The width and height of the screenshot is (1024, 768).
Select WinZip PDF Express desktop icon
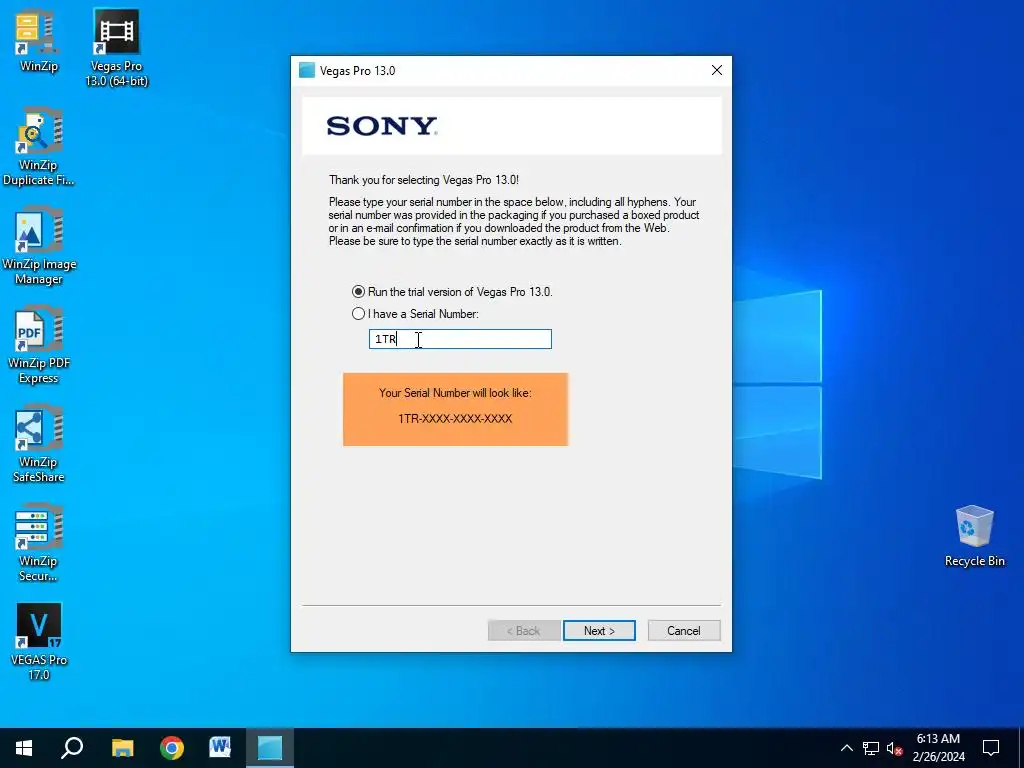[39, 346]
